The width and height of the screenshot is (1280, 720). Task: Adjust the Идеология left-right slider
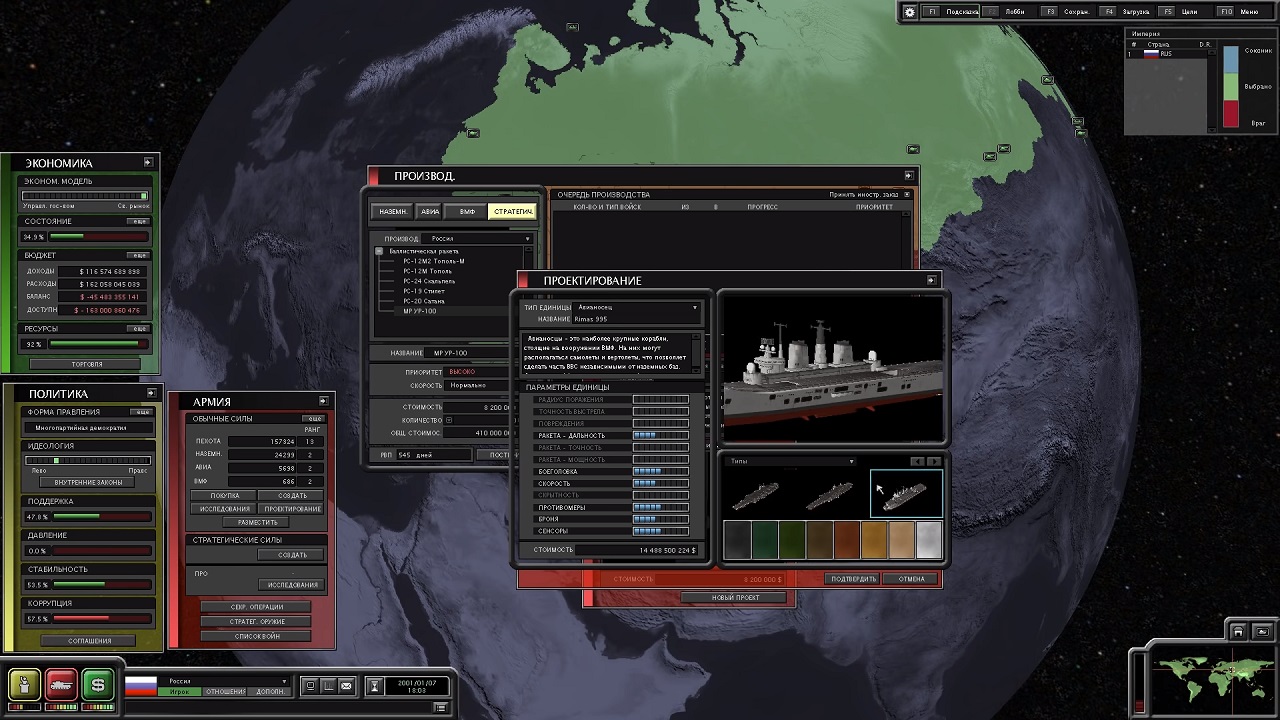click(x=88, y=460)
